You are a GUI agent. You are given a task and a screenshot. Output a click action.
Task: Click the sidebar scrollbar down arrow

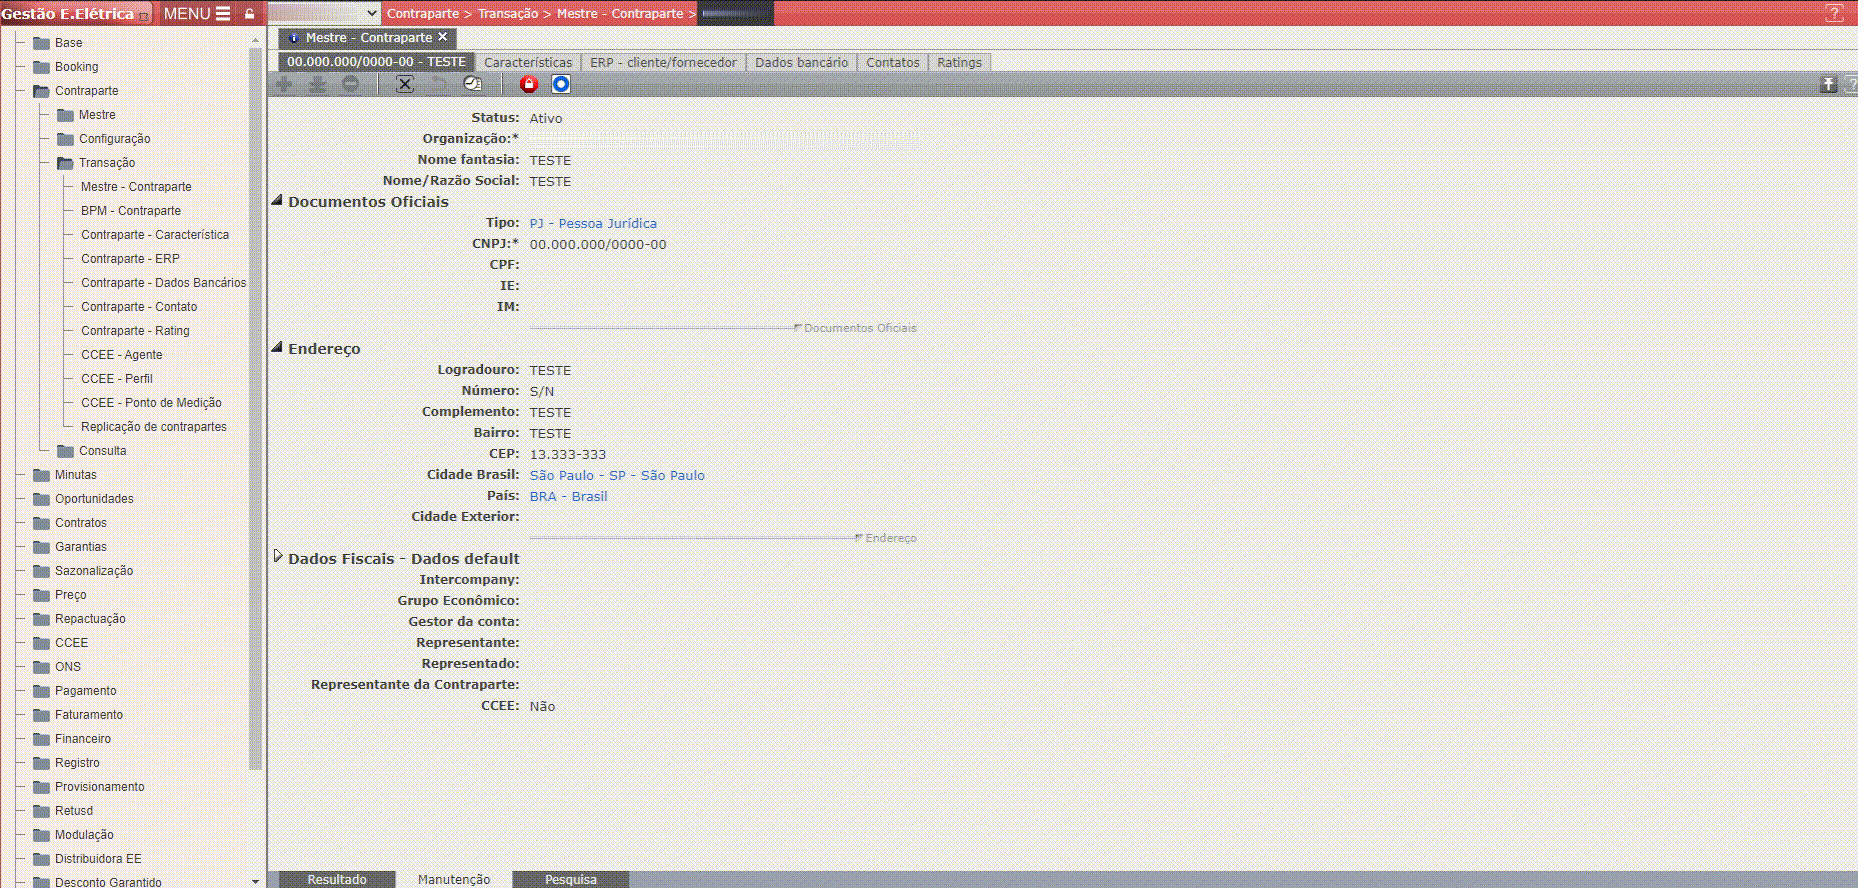256,881
